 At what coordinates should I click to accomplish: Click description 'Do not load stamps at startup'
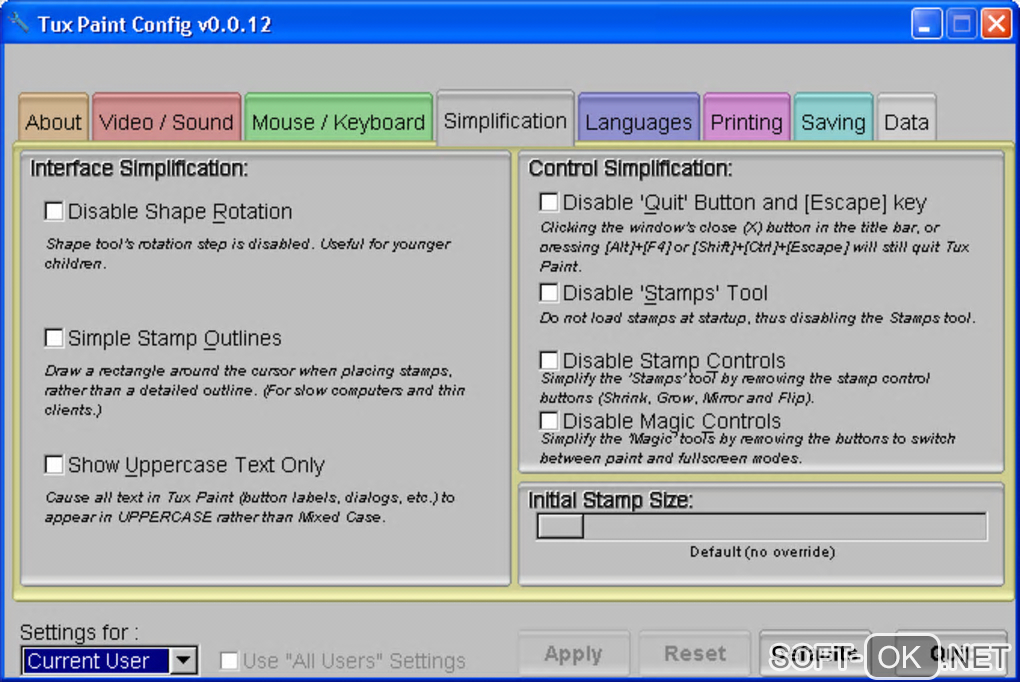click(757, 318)
